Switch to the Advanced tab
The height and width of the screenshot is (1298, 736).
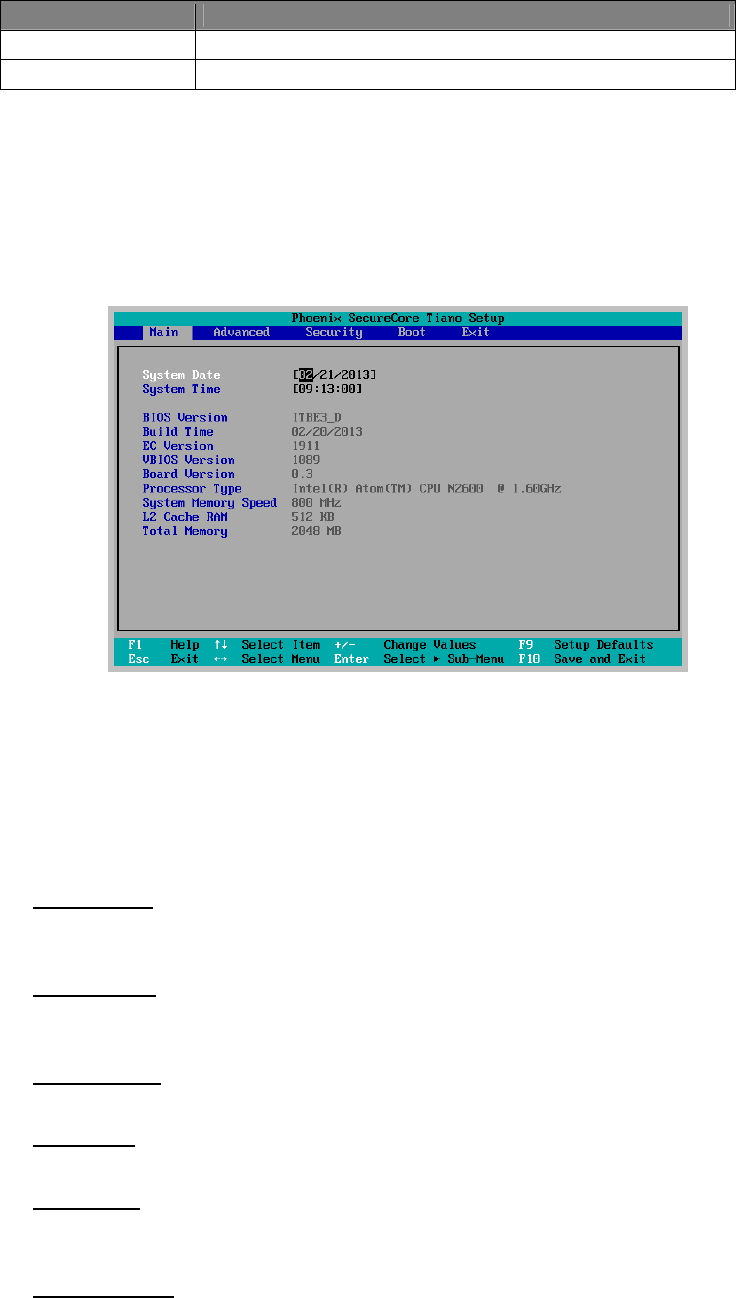click(241, 332)
